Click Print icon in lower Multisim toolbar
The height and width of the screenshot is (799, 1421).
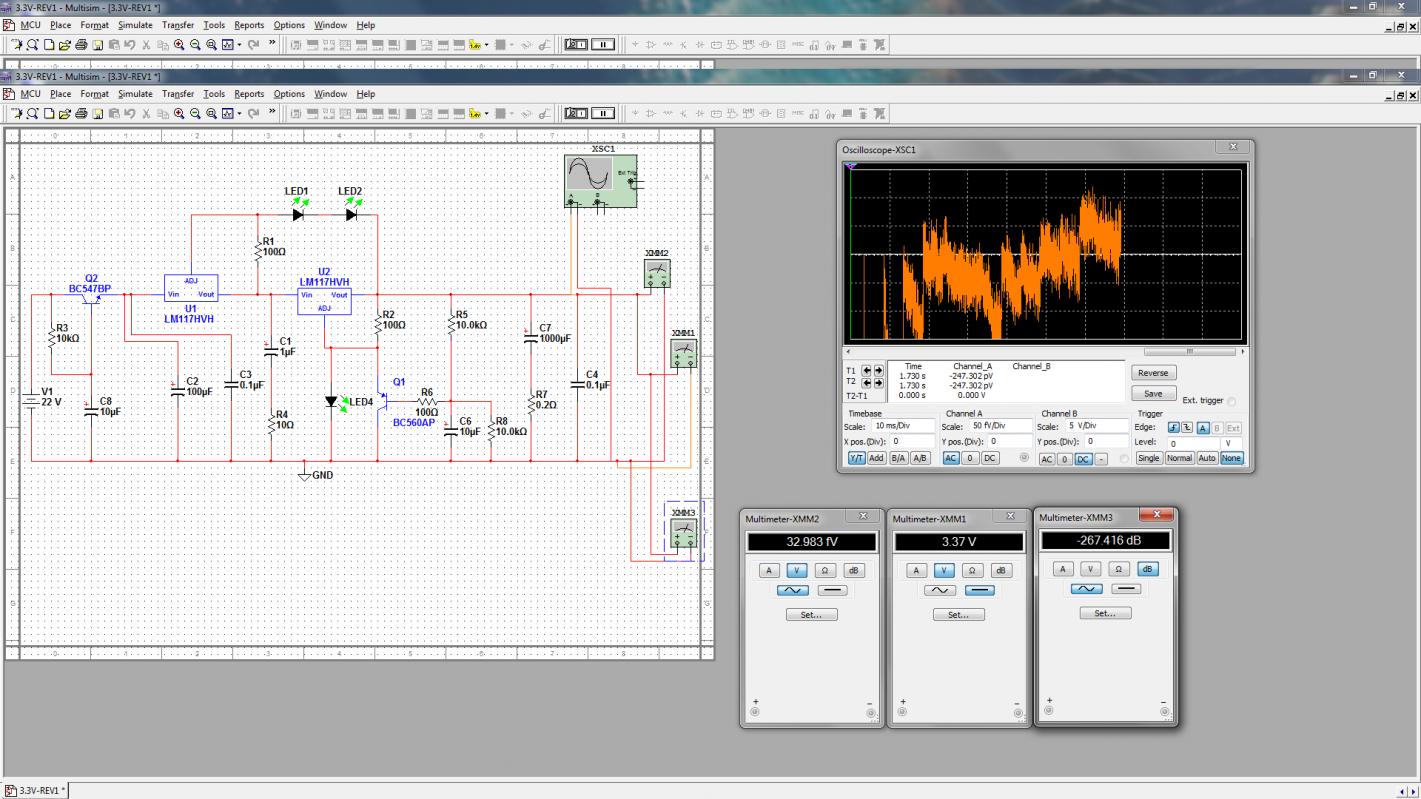[81, 114]
